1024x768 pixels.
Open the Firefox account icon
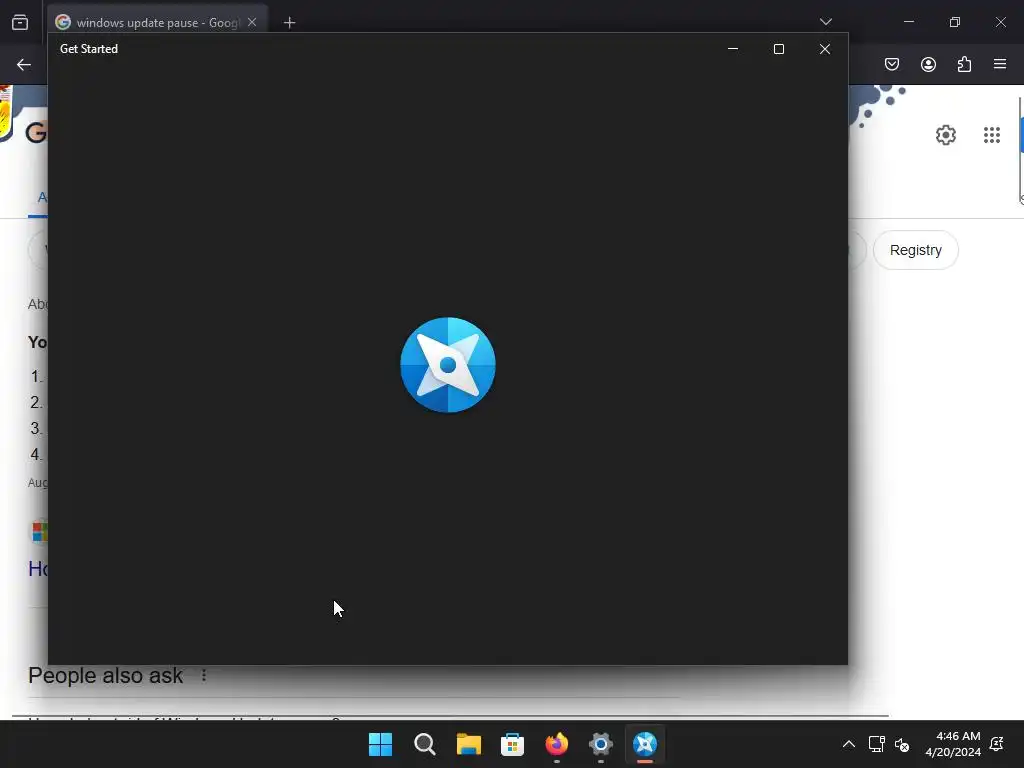pyautogui.click(x=928, y=64)
